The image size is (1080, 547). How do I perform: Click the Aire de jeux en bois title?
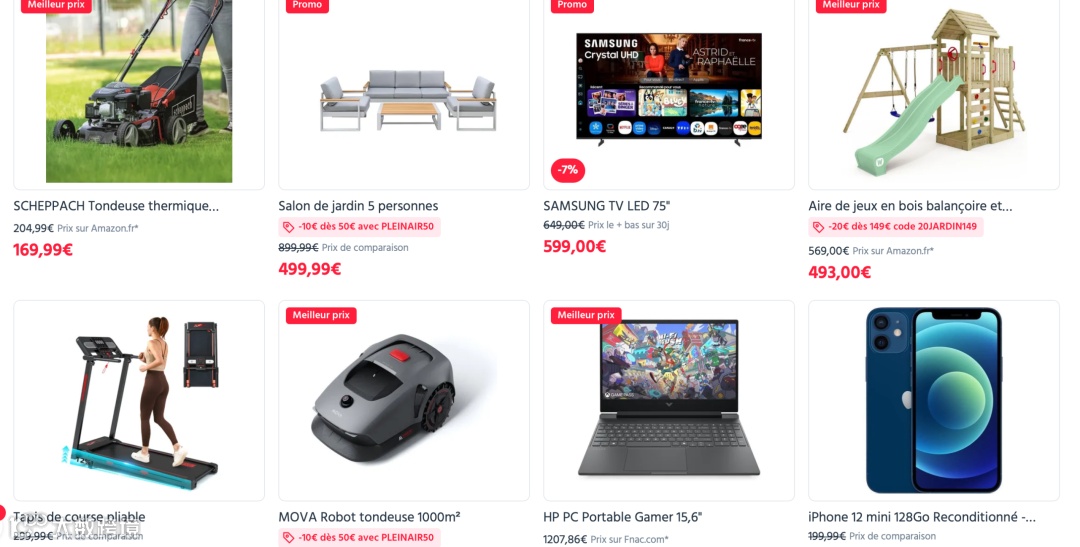[910, 206]
